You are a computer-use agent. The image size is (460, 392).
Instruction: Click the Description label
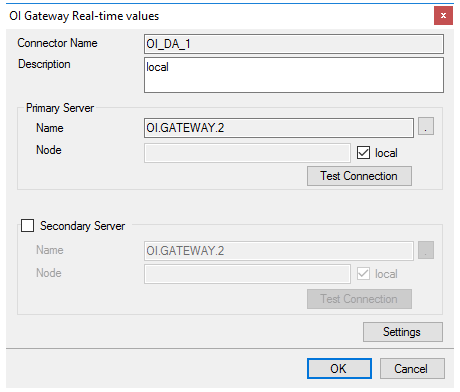(x=44, y=64)
